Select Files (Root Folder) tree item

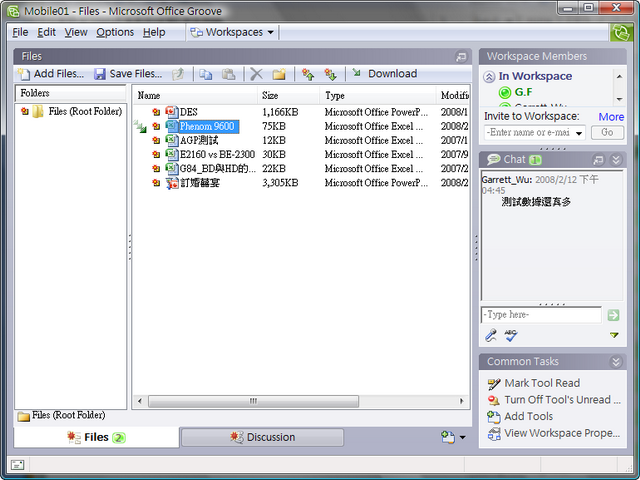coord(85,111)
